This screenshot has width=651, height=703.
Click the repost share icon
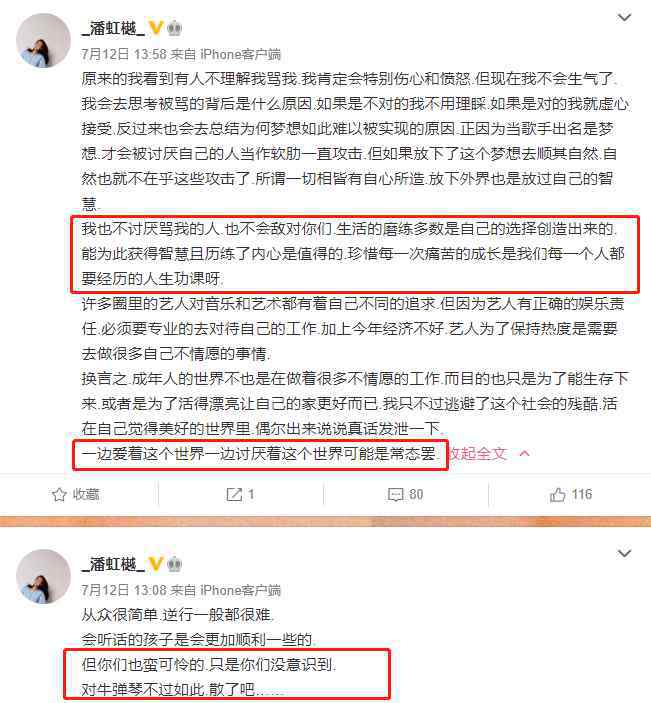tap(234, 495)
